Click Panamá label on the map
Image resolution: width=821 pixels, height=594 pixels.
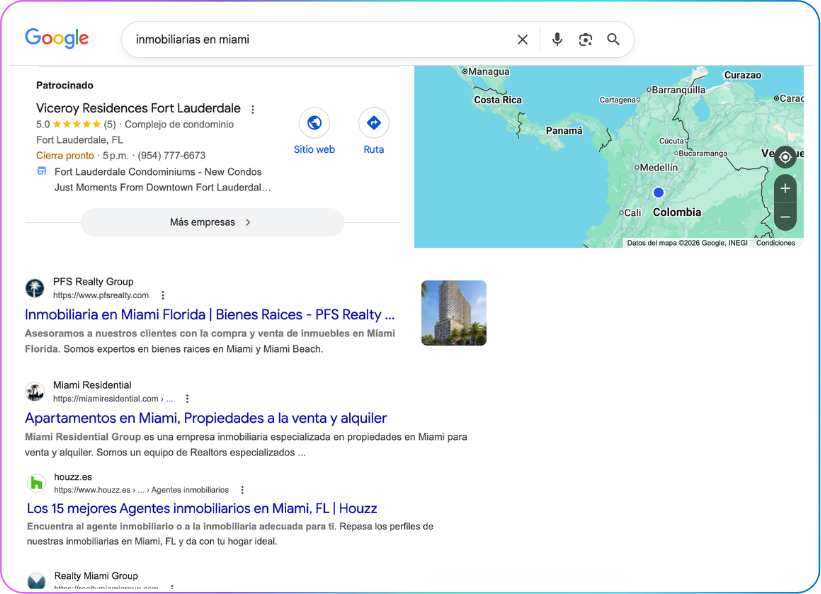click(x=564, y=130)
